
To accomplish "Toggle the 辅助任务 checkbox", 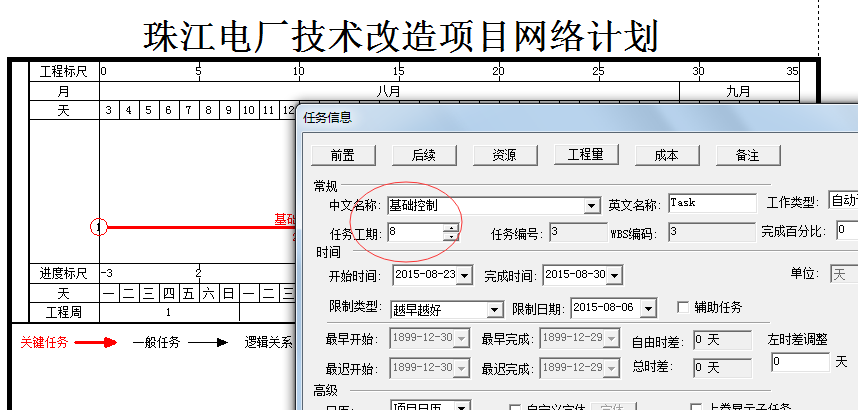I will tap(684, 307).
